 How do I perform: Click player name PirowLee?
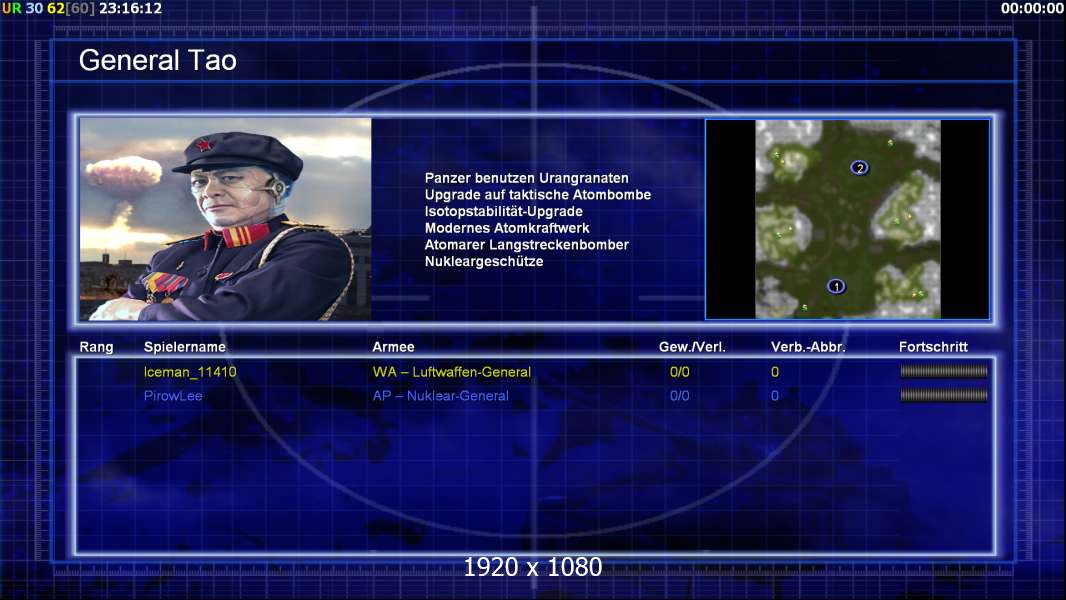(x=173, y=395)
